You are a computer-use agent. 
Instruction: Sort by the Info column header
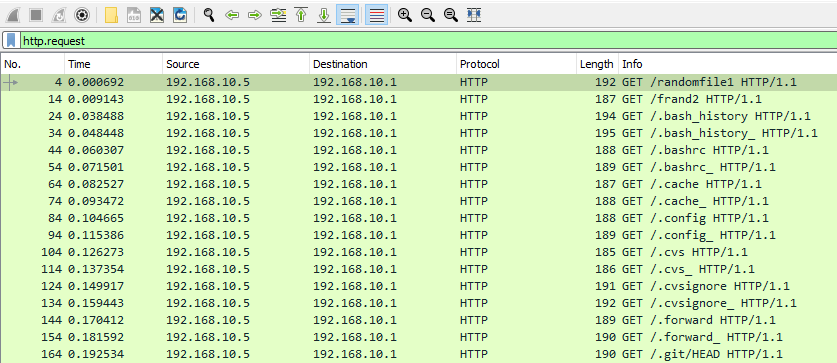pyautogui.click(x=728, y=64)
